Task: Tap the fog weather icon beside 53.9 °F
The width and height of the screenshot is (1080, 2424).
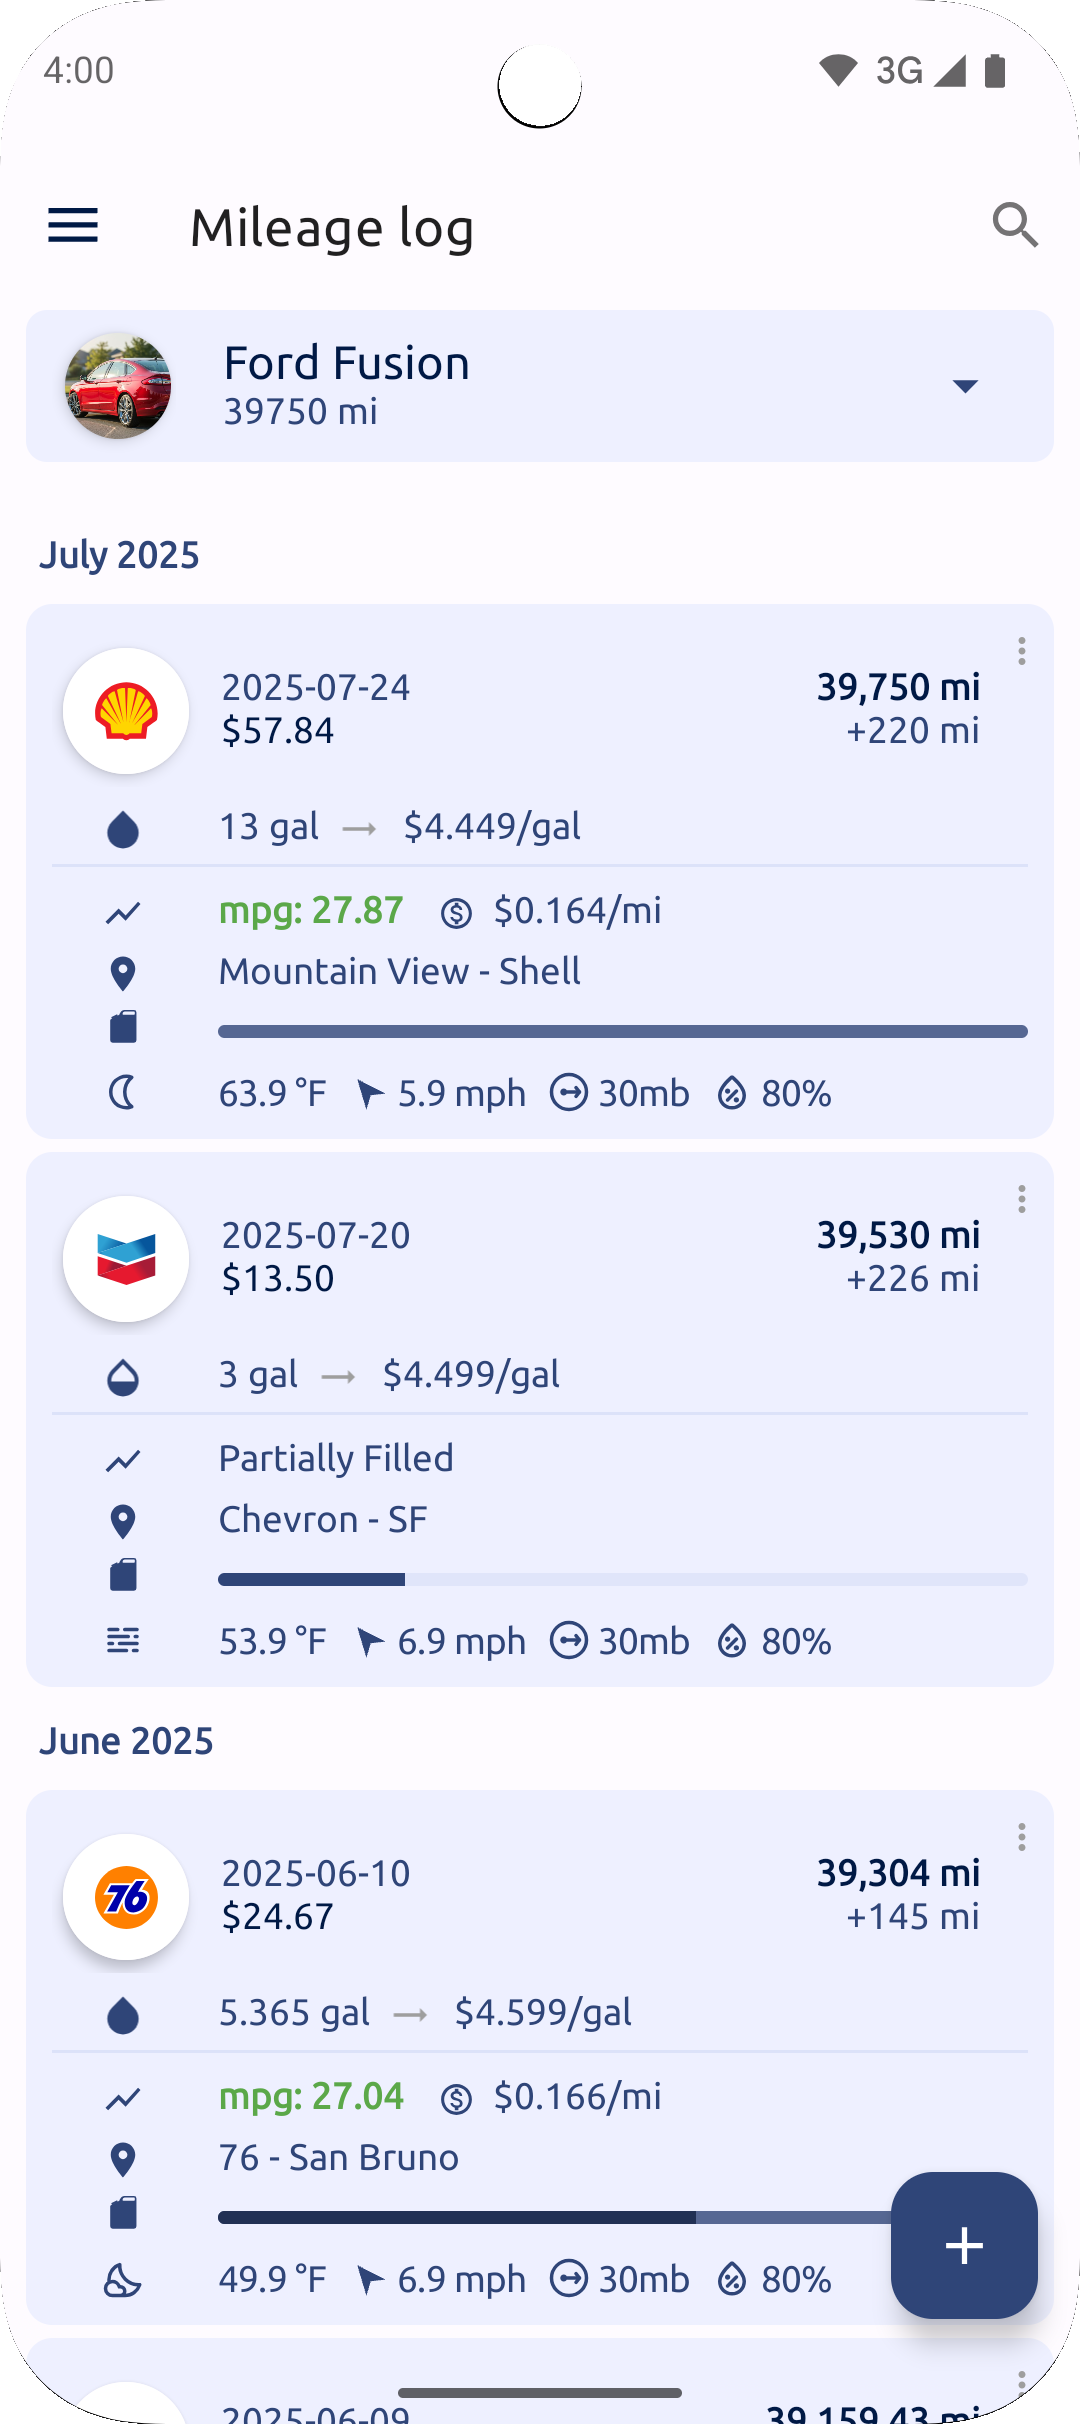Action: [123, 1641]
